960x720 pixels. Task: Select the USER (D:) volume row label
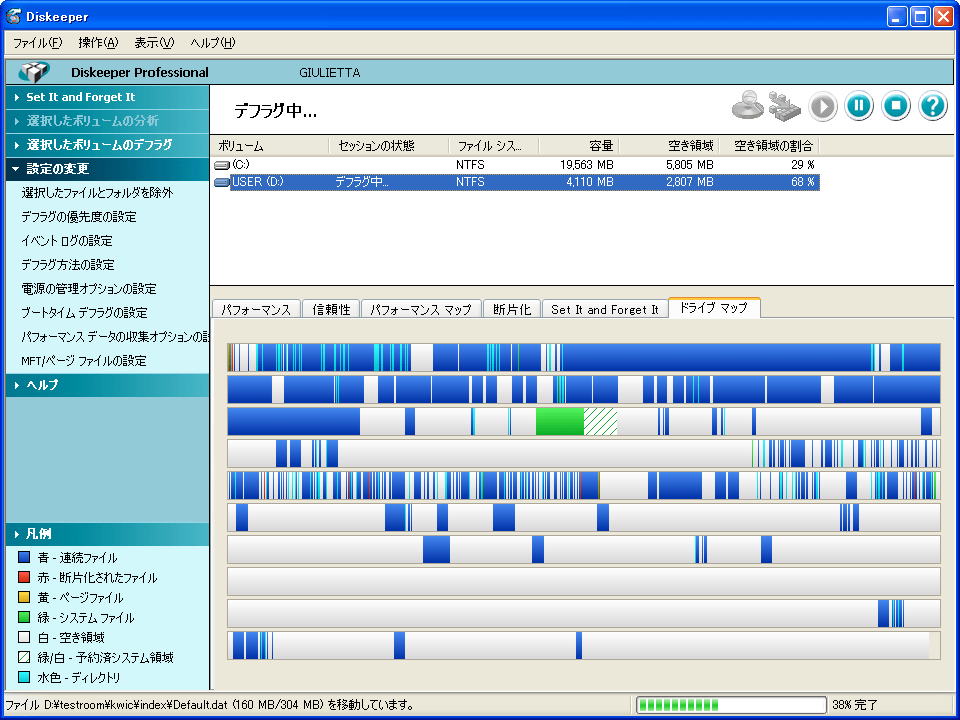(257, 182)
